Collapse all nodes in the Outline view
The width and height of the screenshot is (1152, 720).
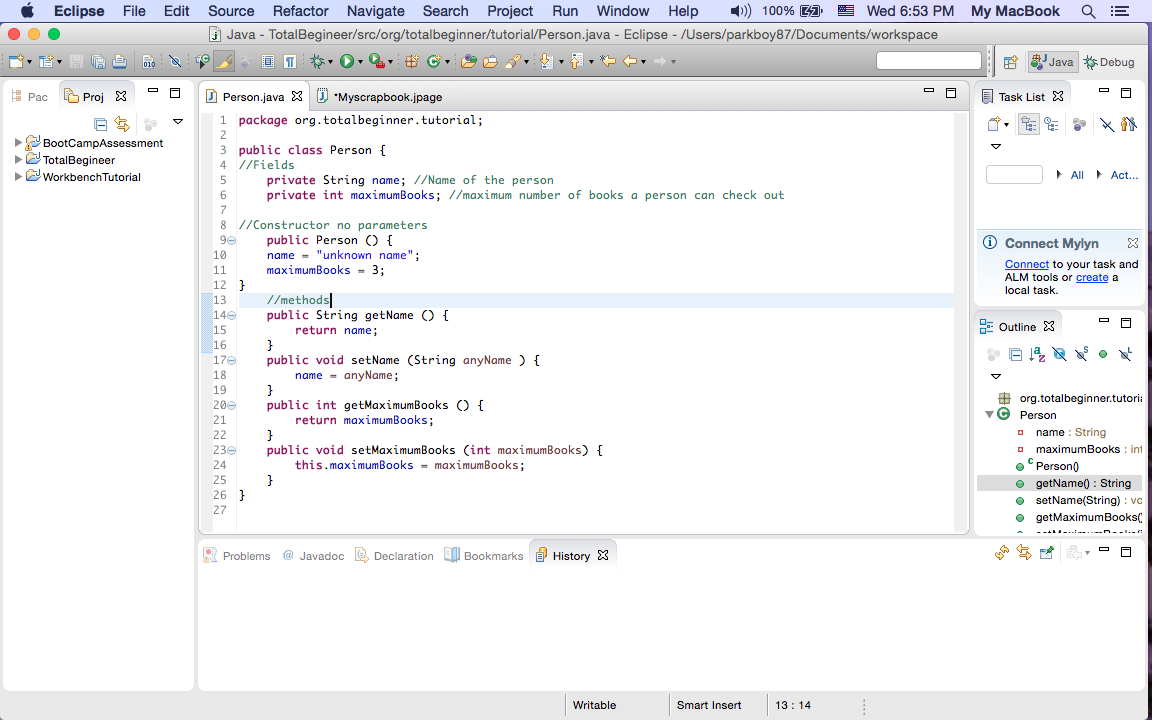1015,355
